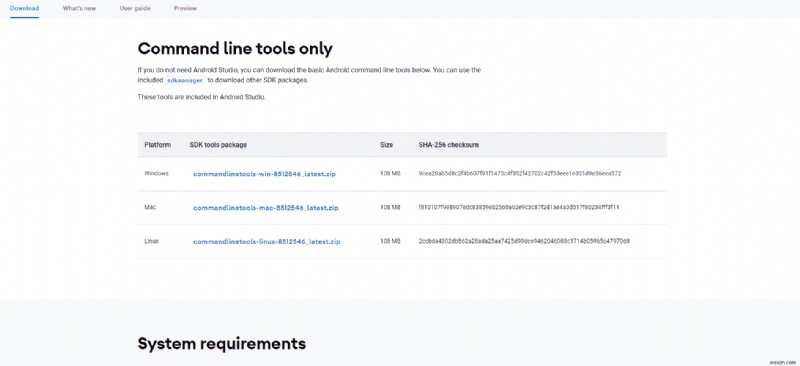
Task: Click the SHA-256 checksum column header
Action: [448, 145]
